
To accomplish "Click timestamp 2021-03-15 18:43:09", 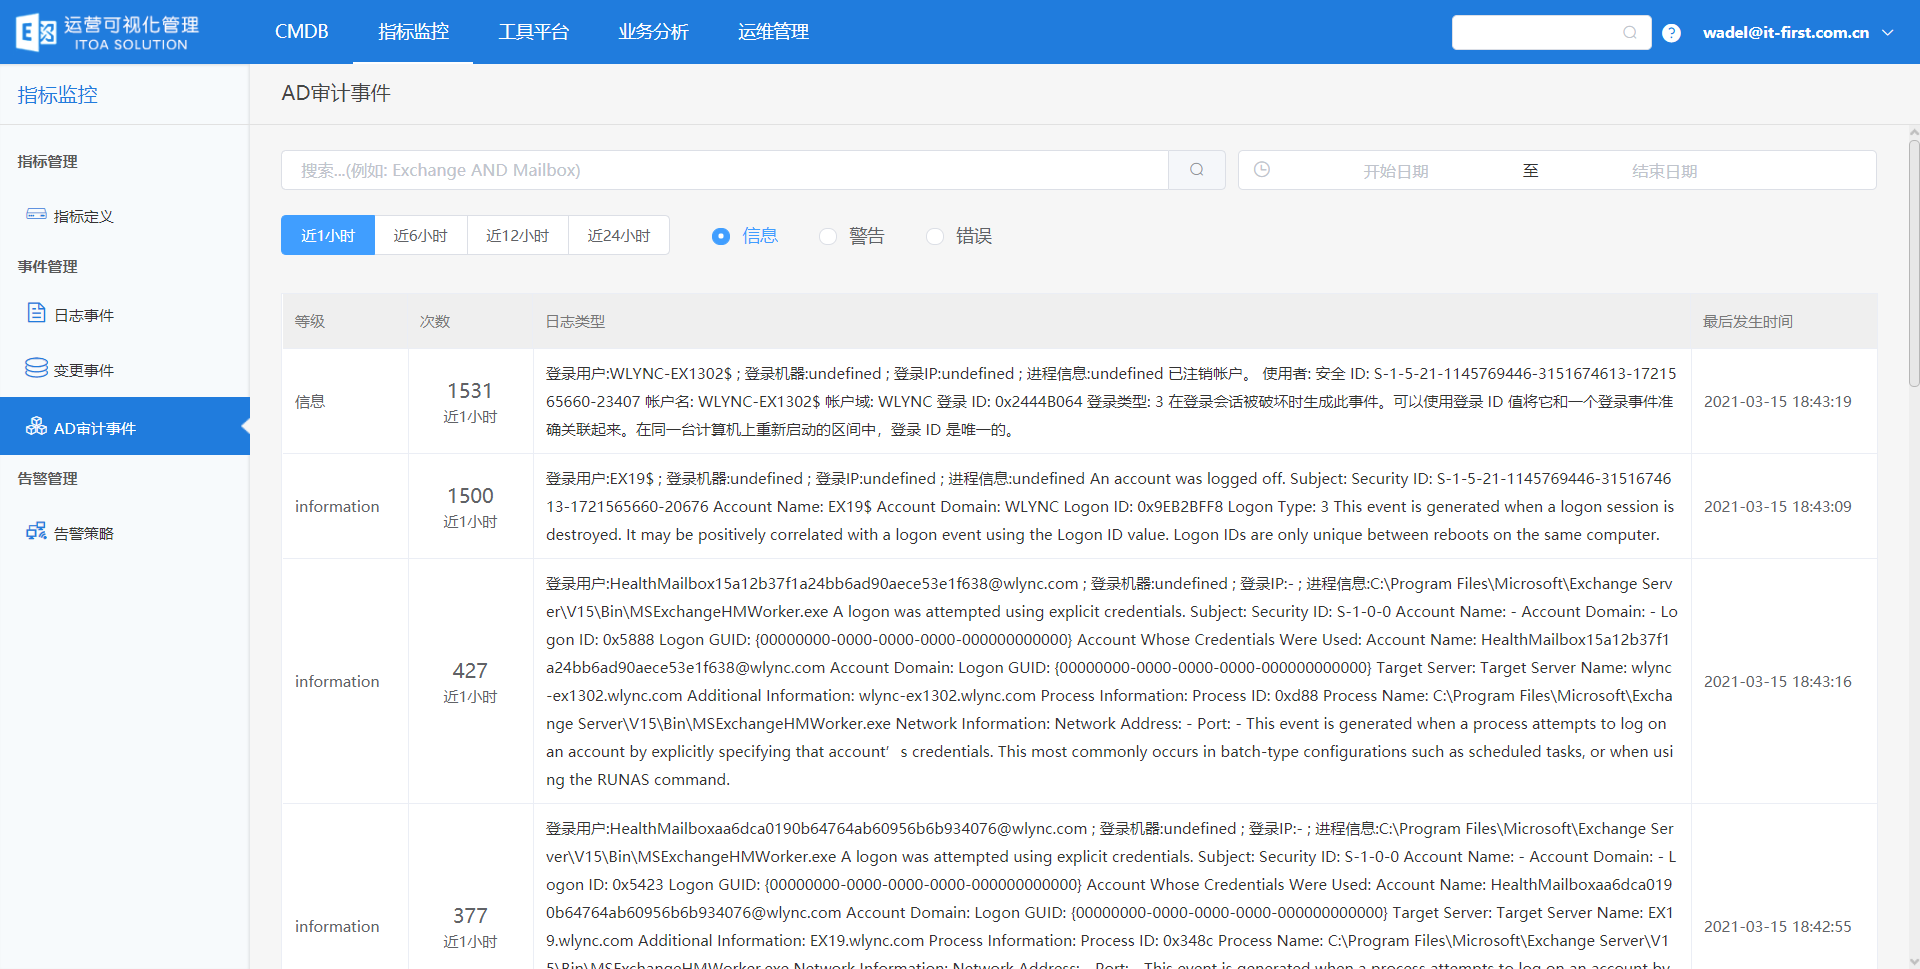I will (x=1778, y=506).
